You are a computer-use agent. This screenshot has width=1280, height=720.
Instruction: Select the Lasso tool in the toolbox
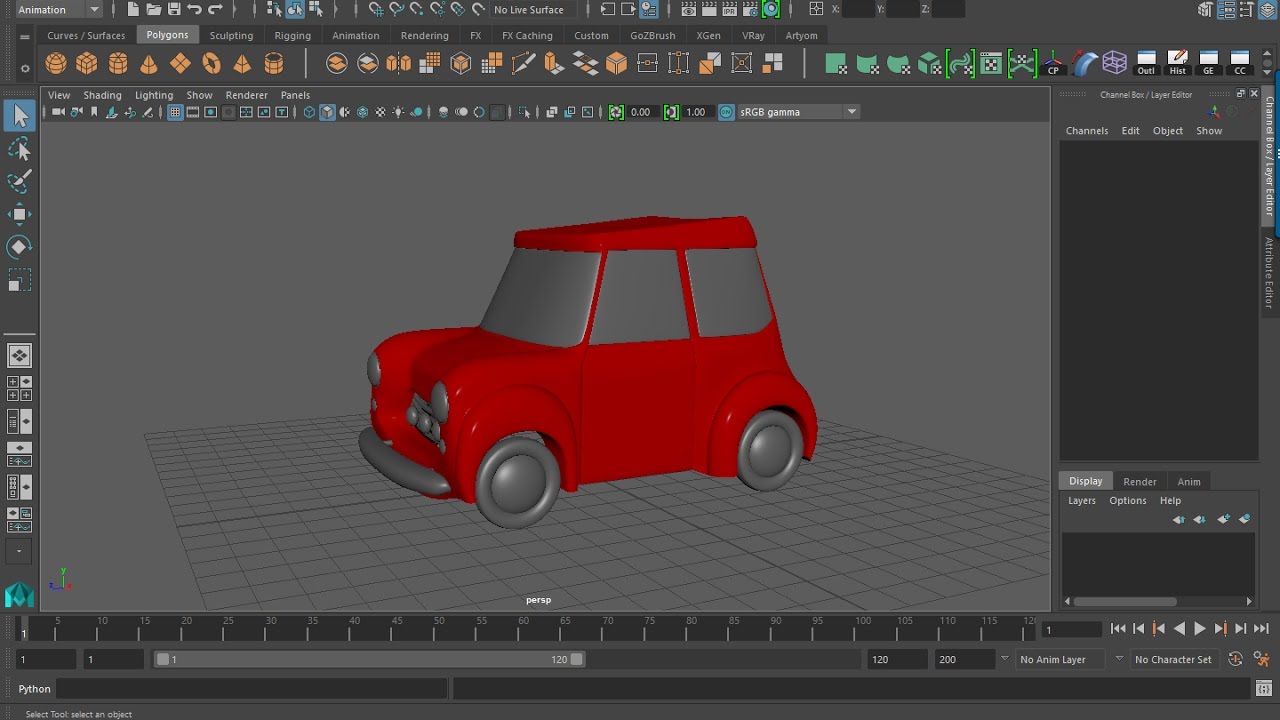(19, 149)
